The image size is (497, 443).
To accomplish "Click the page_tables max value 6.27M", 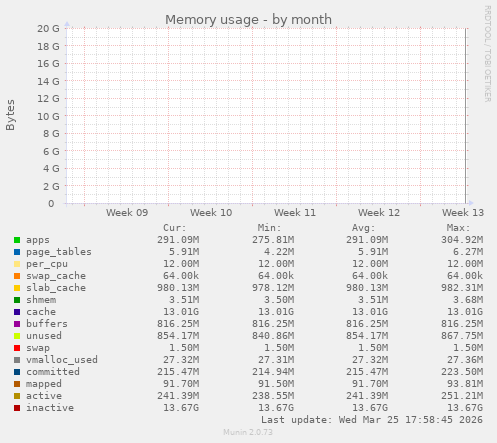I will [x=468, y=252].
